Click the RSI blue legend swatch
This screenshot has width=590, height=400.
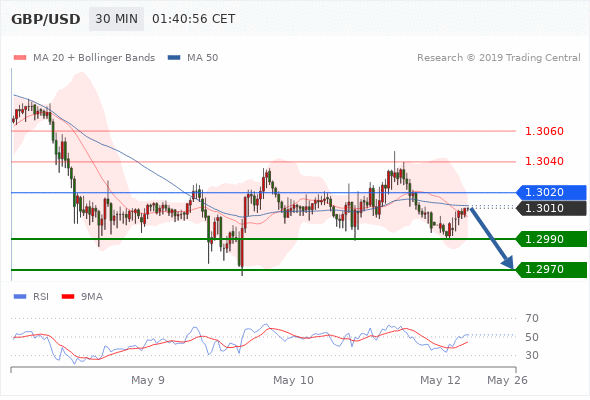pyautogui.click(x=20, y=297)
